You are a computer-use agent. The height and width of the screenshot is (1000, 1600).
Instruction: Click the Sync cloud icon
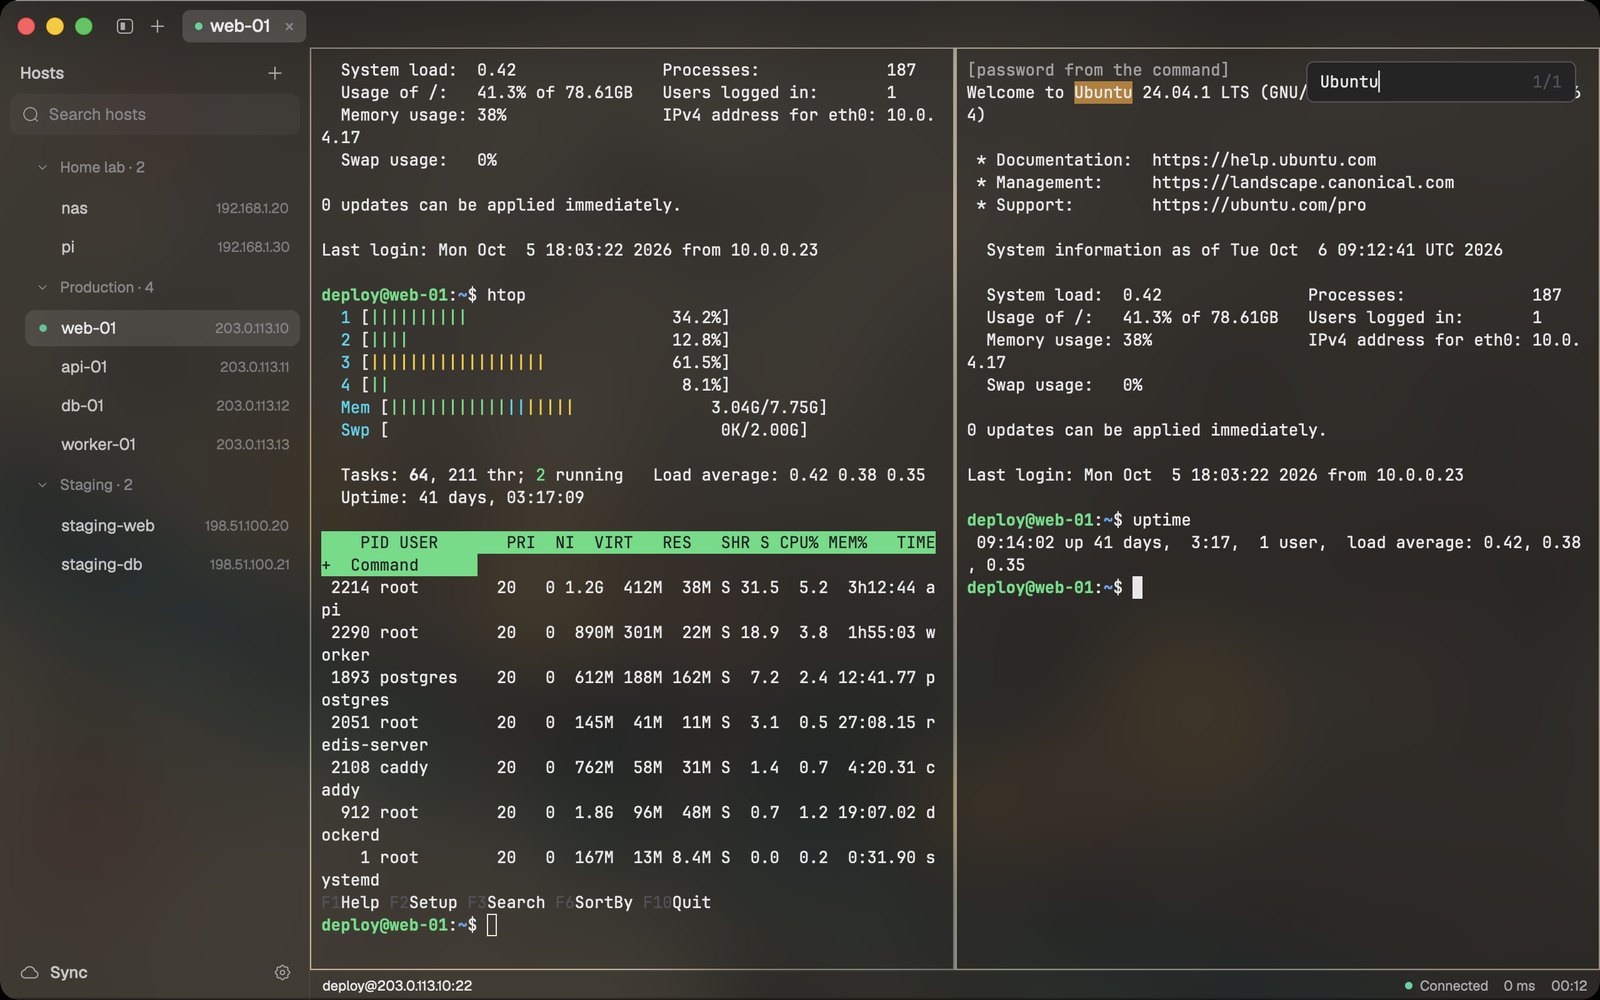coord(30,972)
